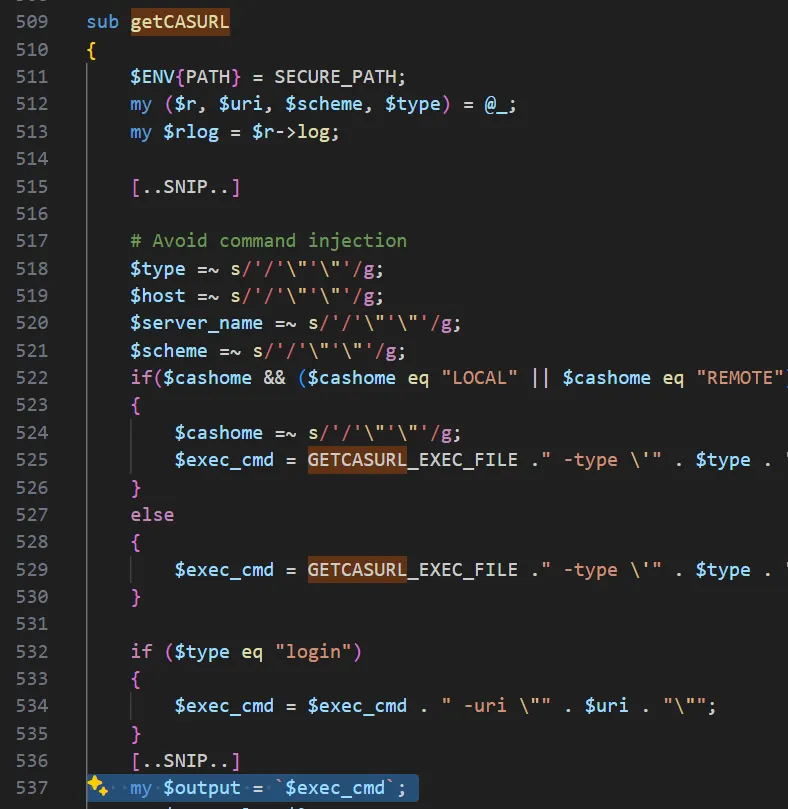Click the second [..SNIP..] marker on line 536
This screenshot has height=809, width=788.
185,760
